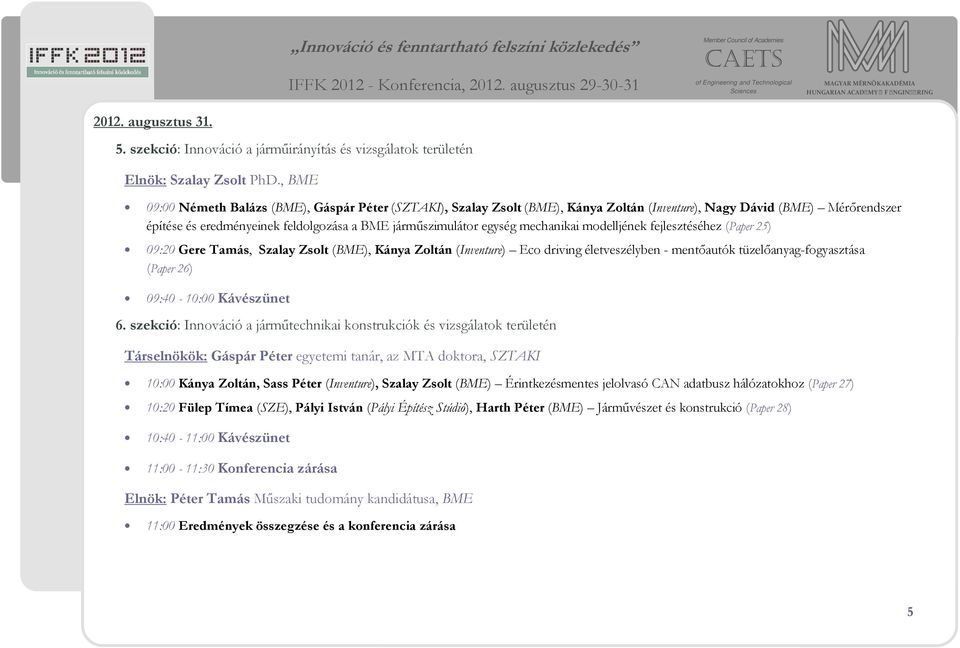Image resolution: width=960 pixels, height=648 pixels.
Task: Click the 09:00 time entry
Action: coord(160,208)
